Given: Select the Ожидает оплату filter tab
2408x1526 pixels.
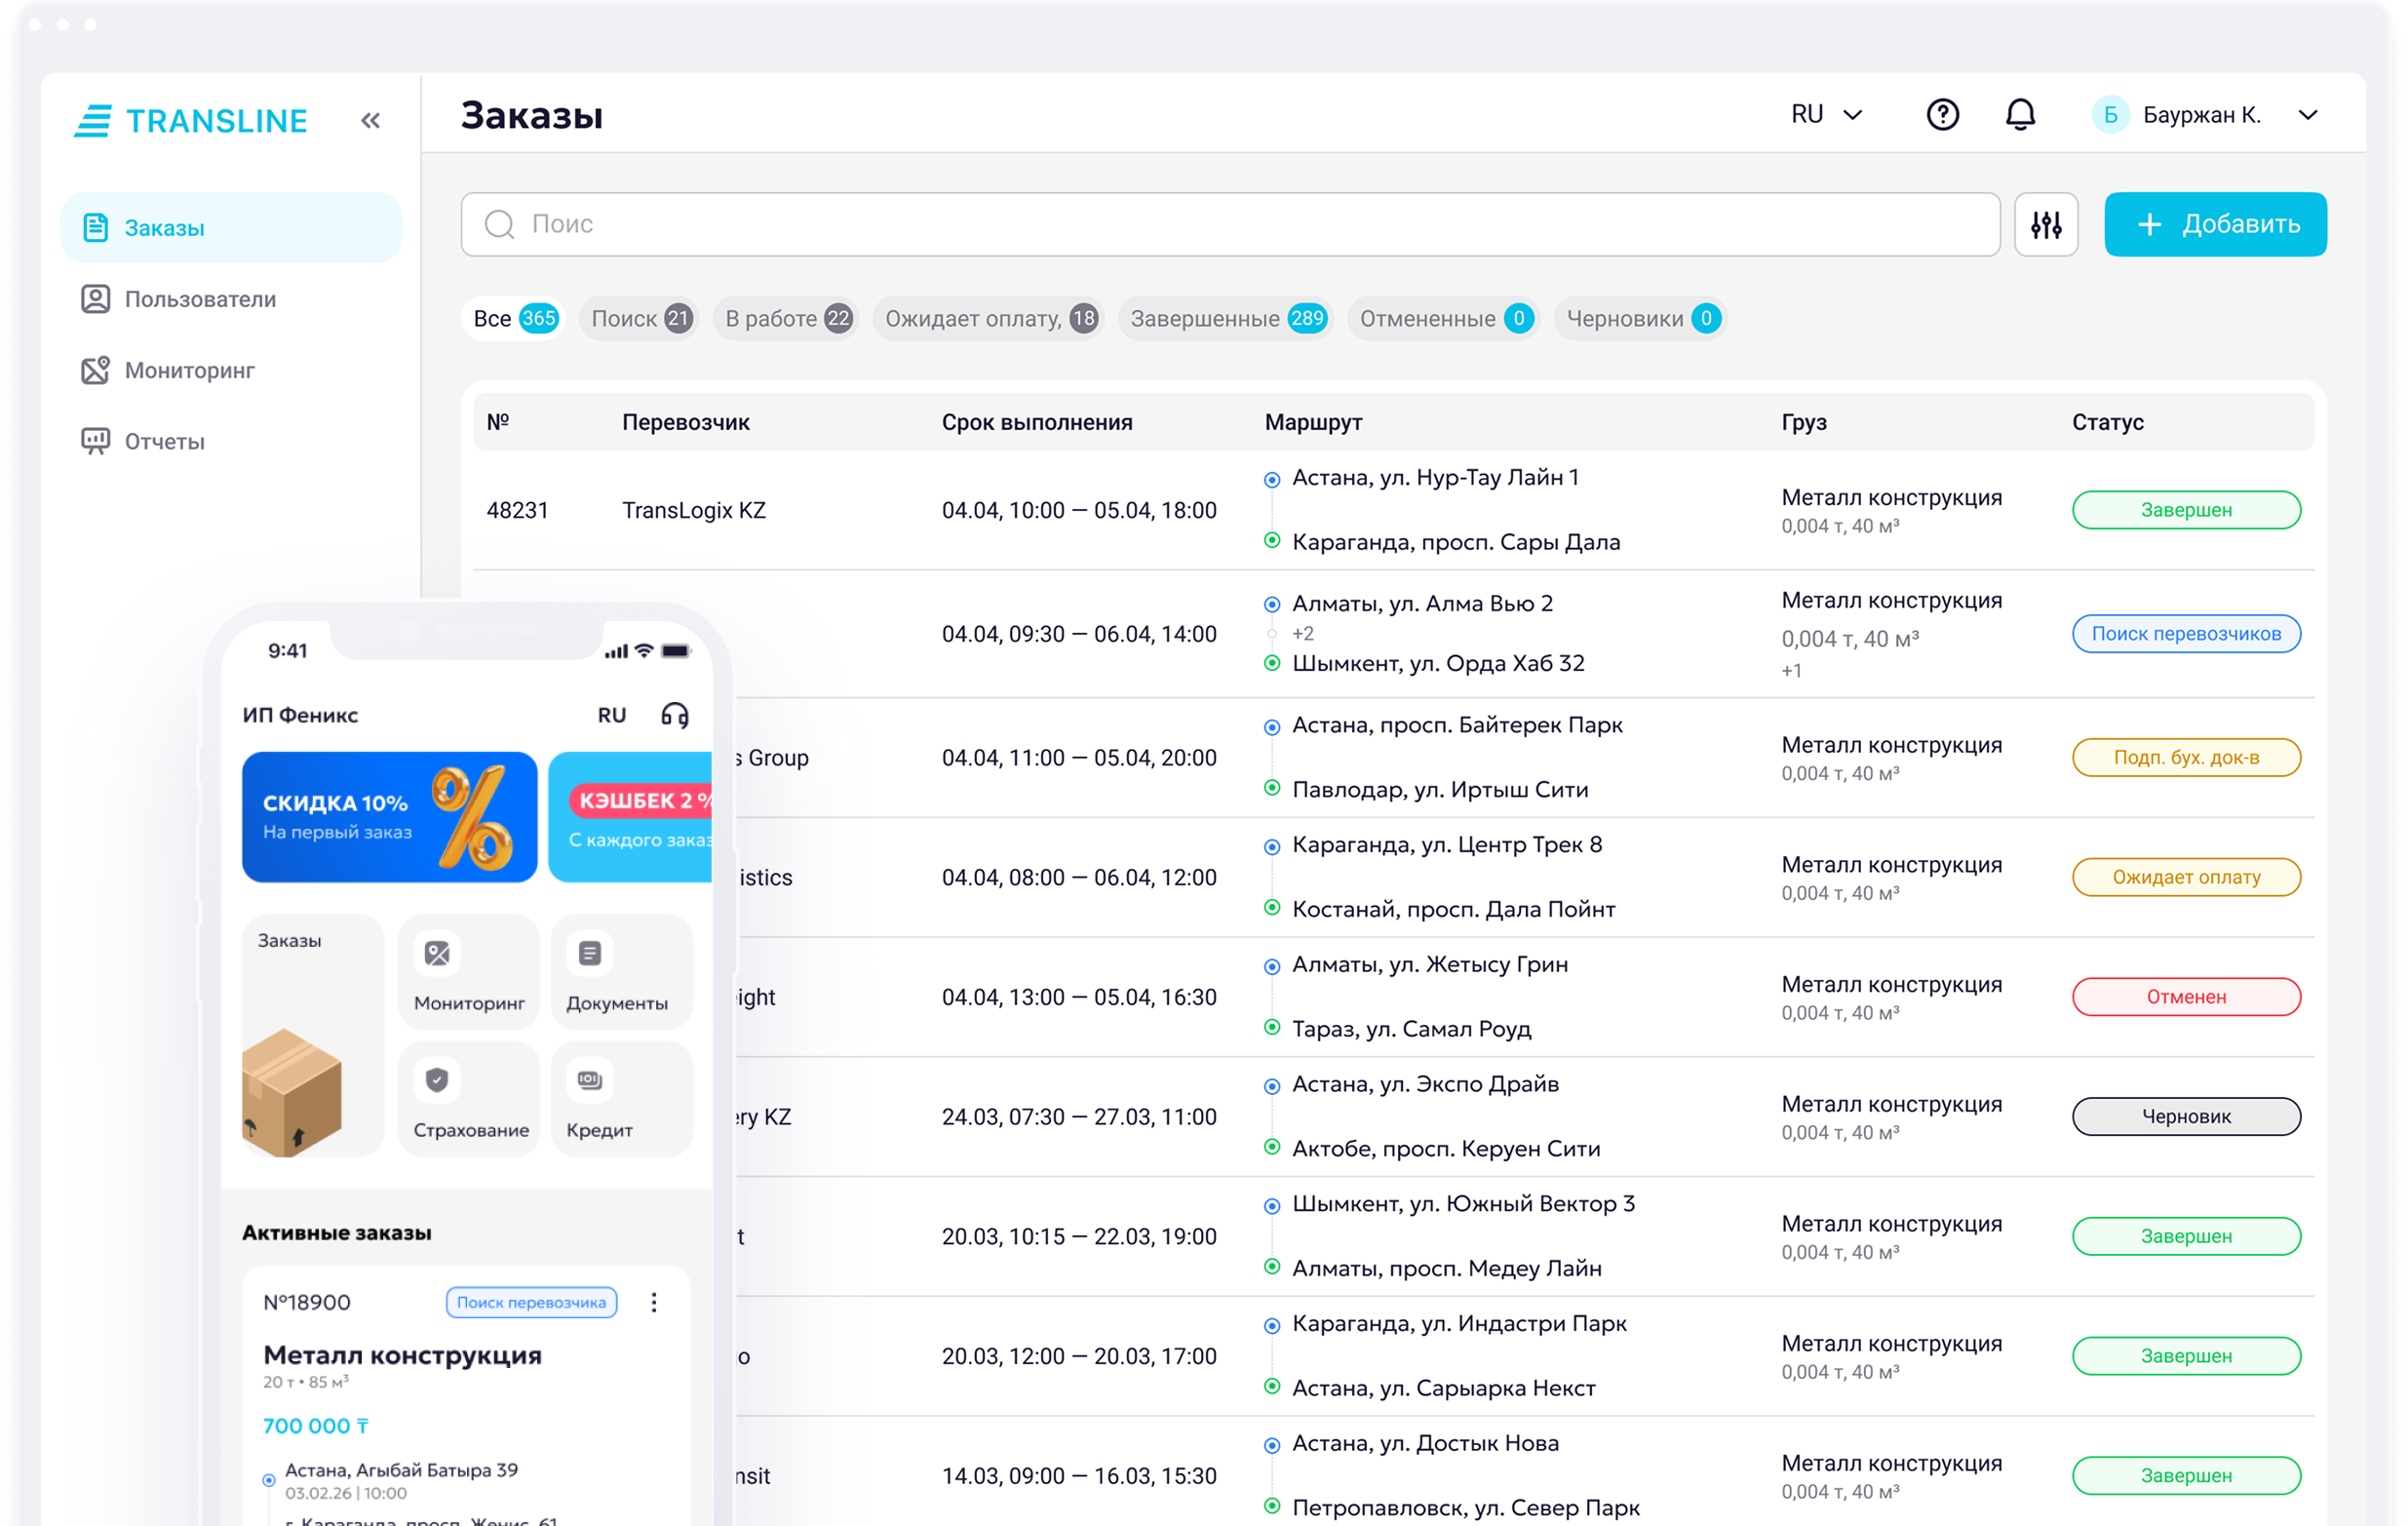Looking at the screenshot, I should click(x=989, y=319).
